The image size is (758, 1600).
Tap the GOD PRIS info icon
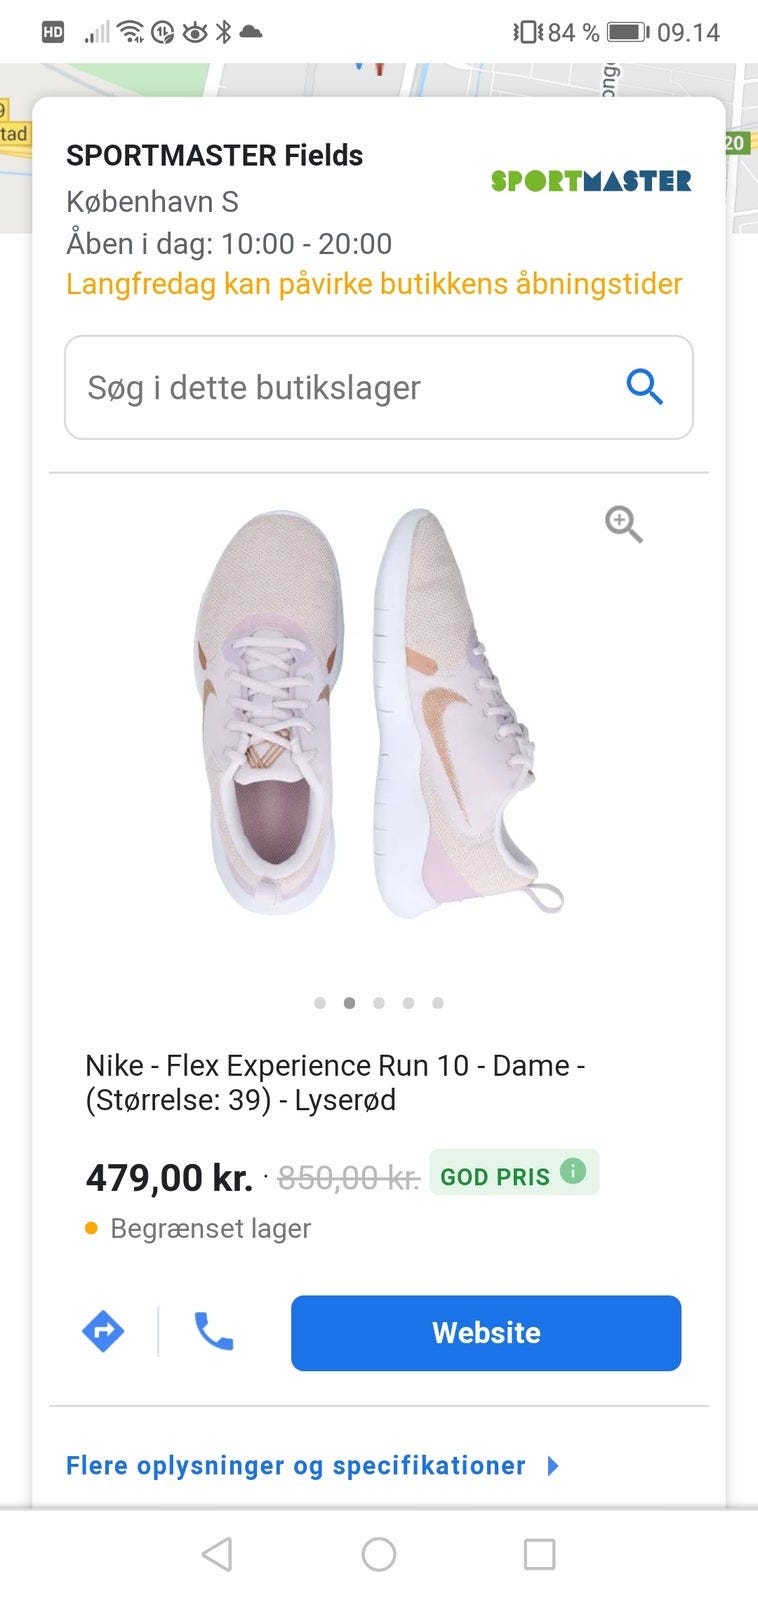573,1170
